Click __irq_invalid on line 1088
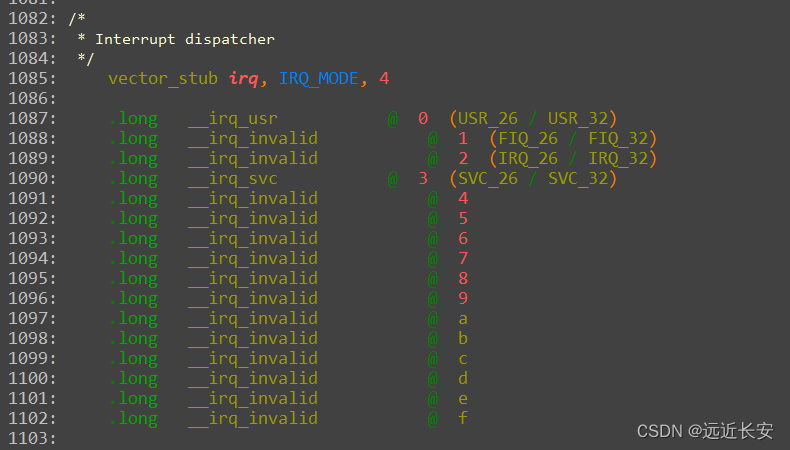The width and height of the screenshot is (790, 450). 253,138
